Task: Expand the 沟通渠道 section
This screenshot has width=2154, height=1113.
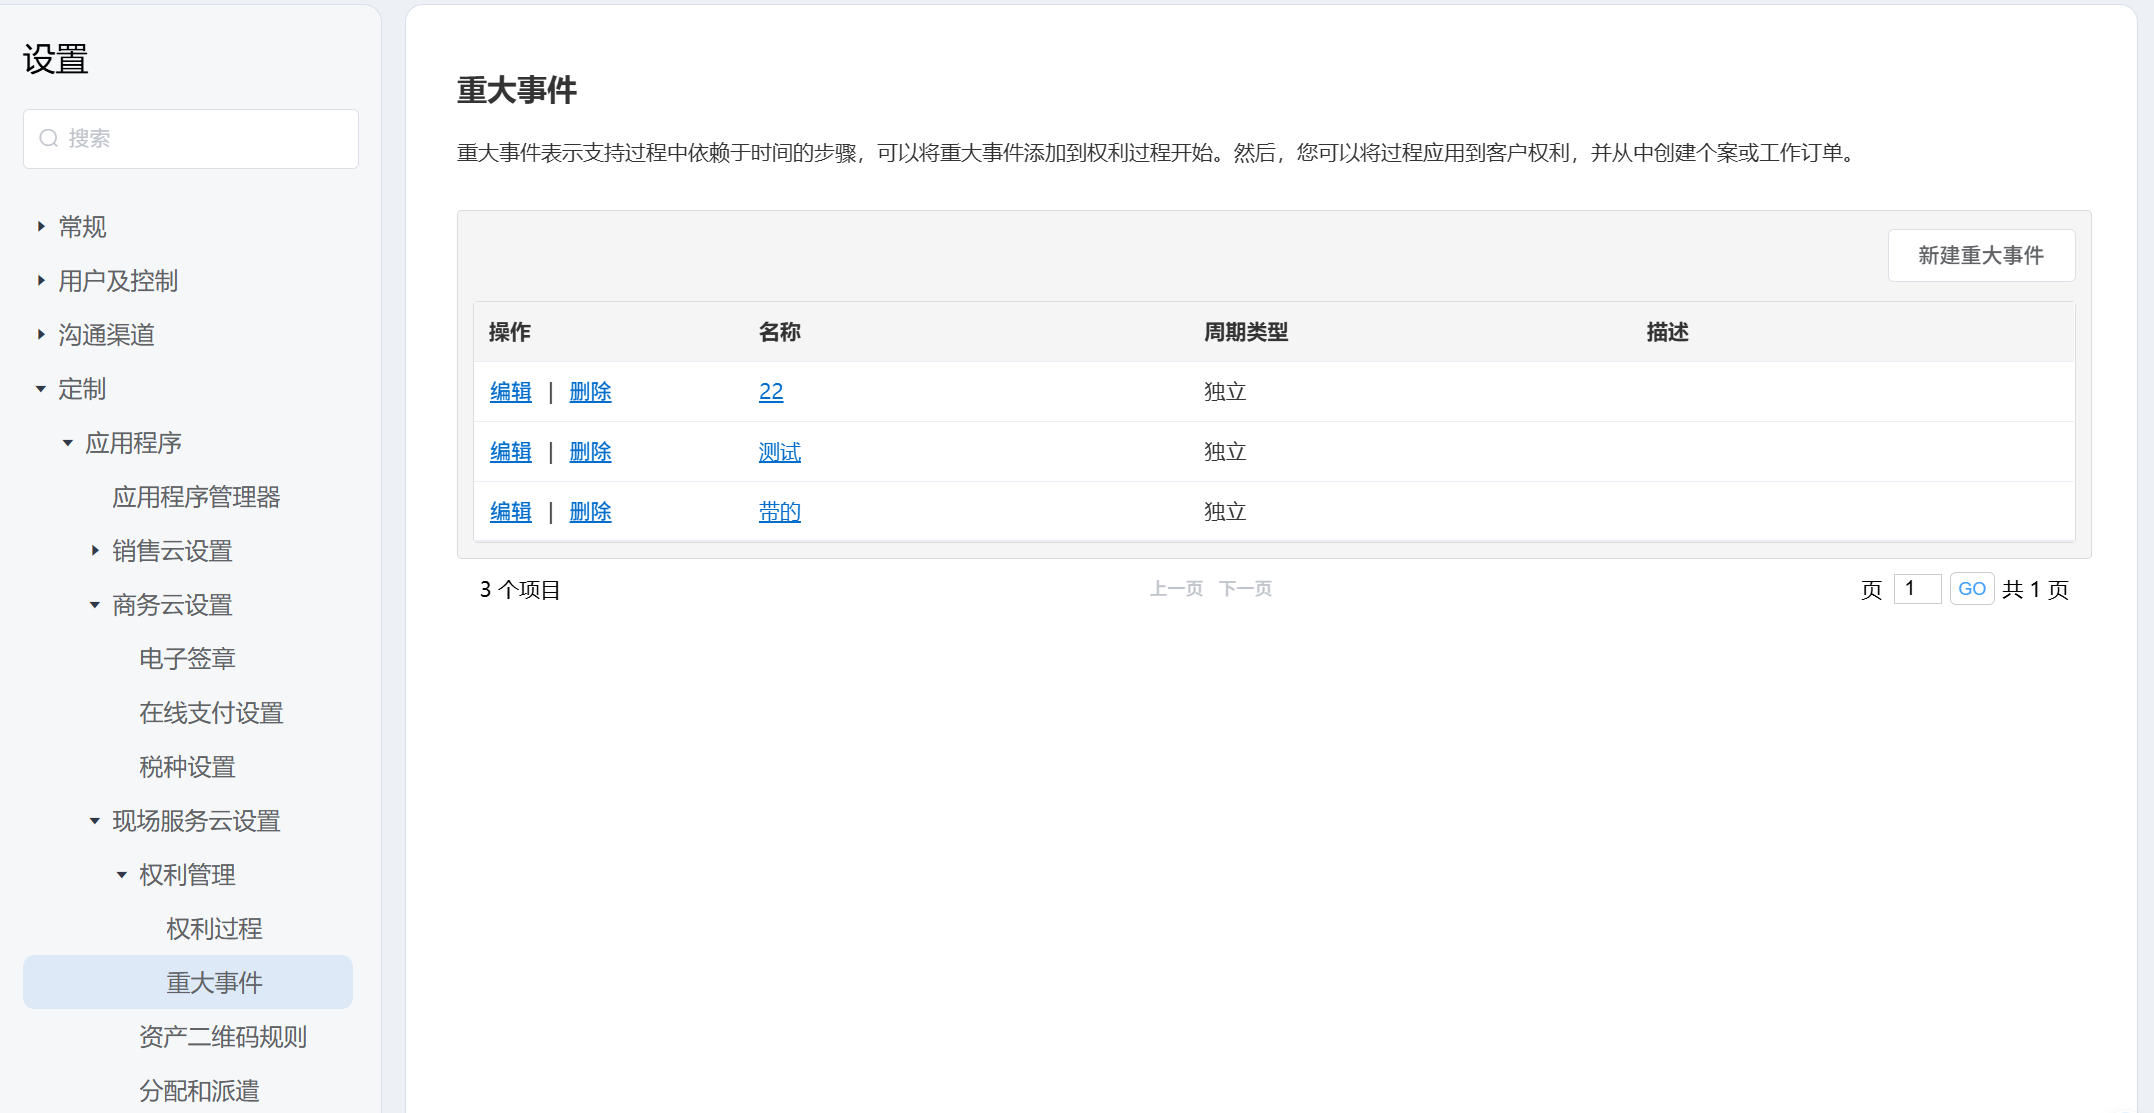Action: pos(41,335)
